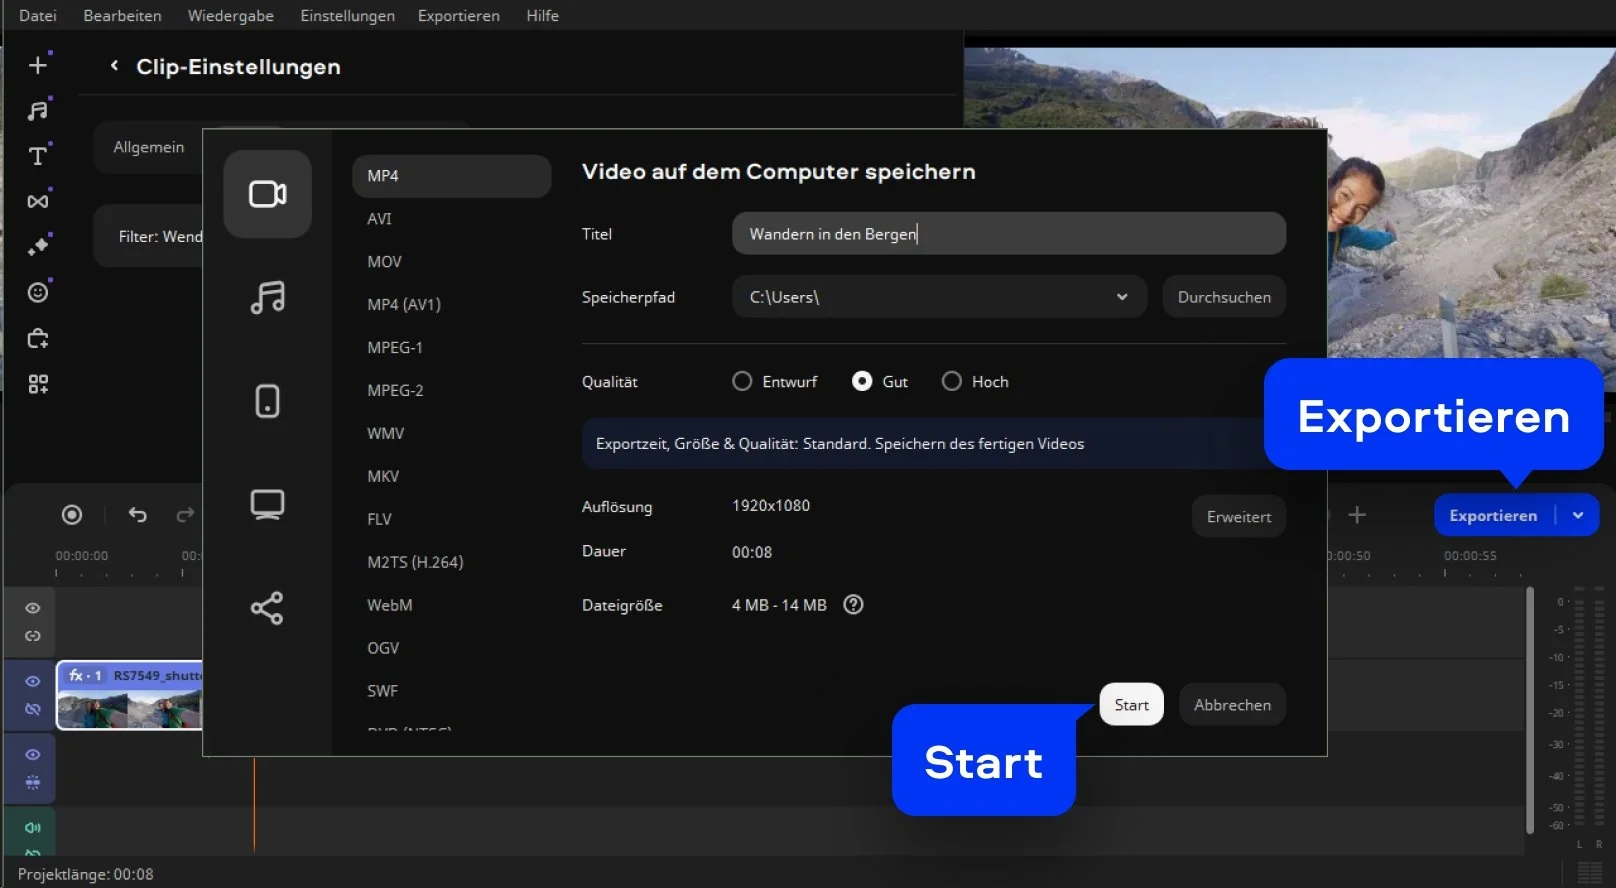Screen dimensions: 1616x888
Task: Select the Entwurf quality option
Action: 742,382
